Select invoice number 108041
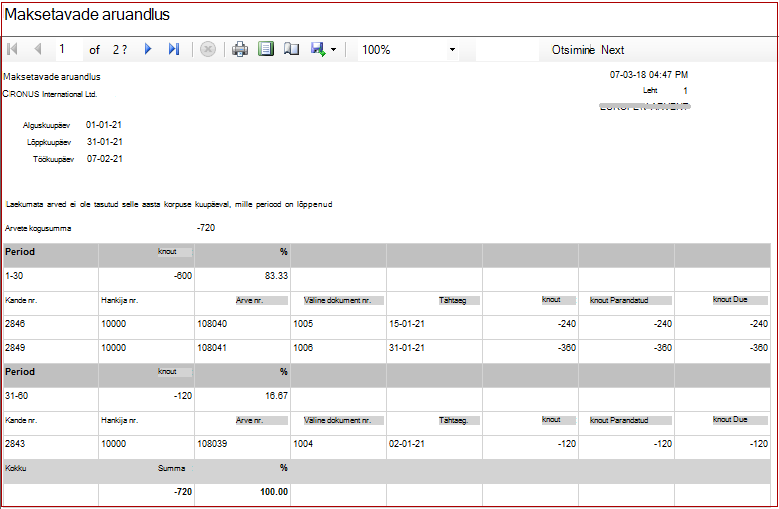Screen dimensions: 779x509 [x=212, y=348]
